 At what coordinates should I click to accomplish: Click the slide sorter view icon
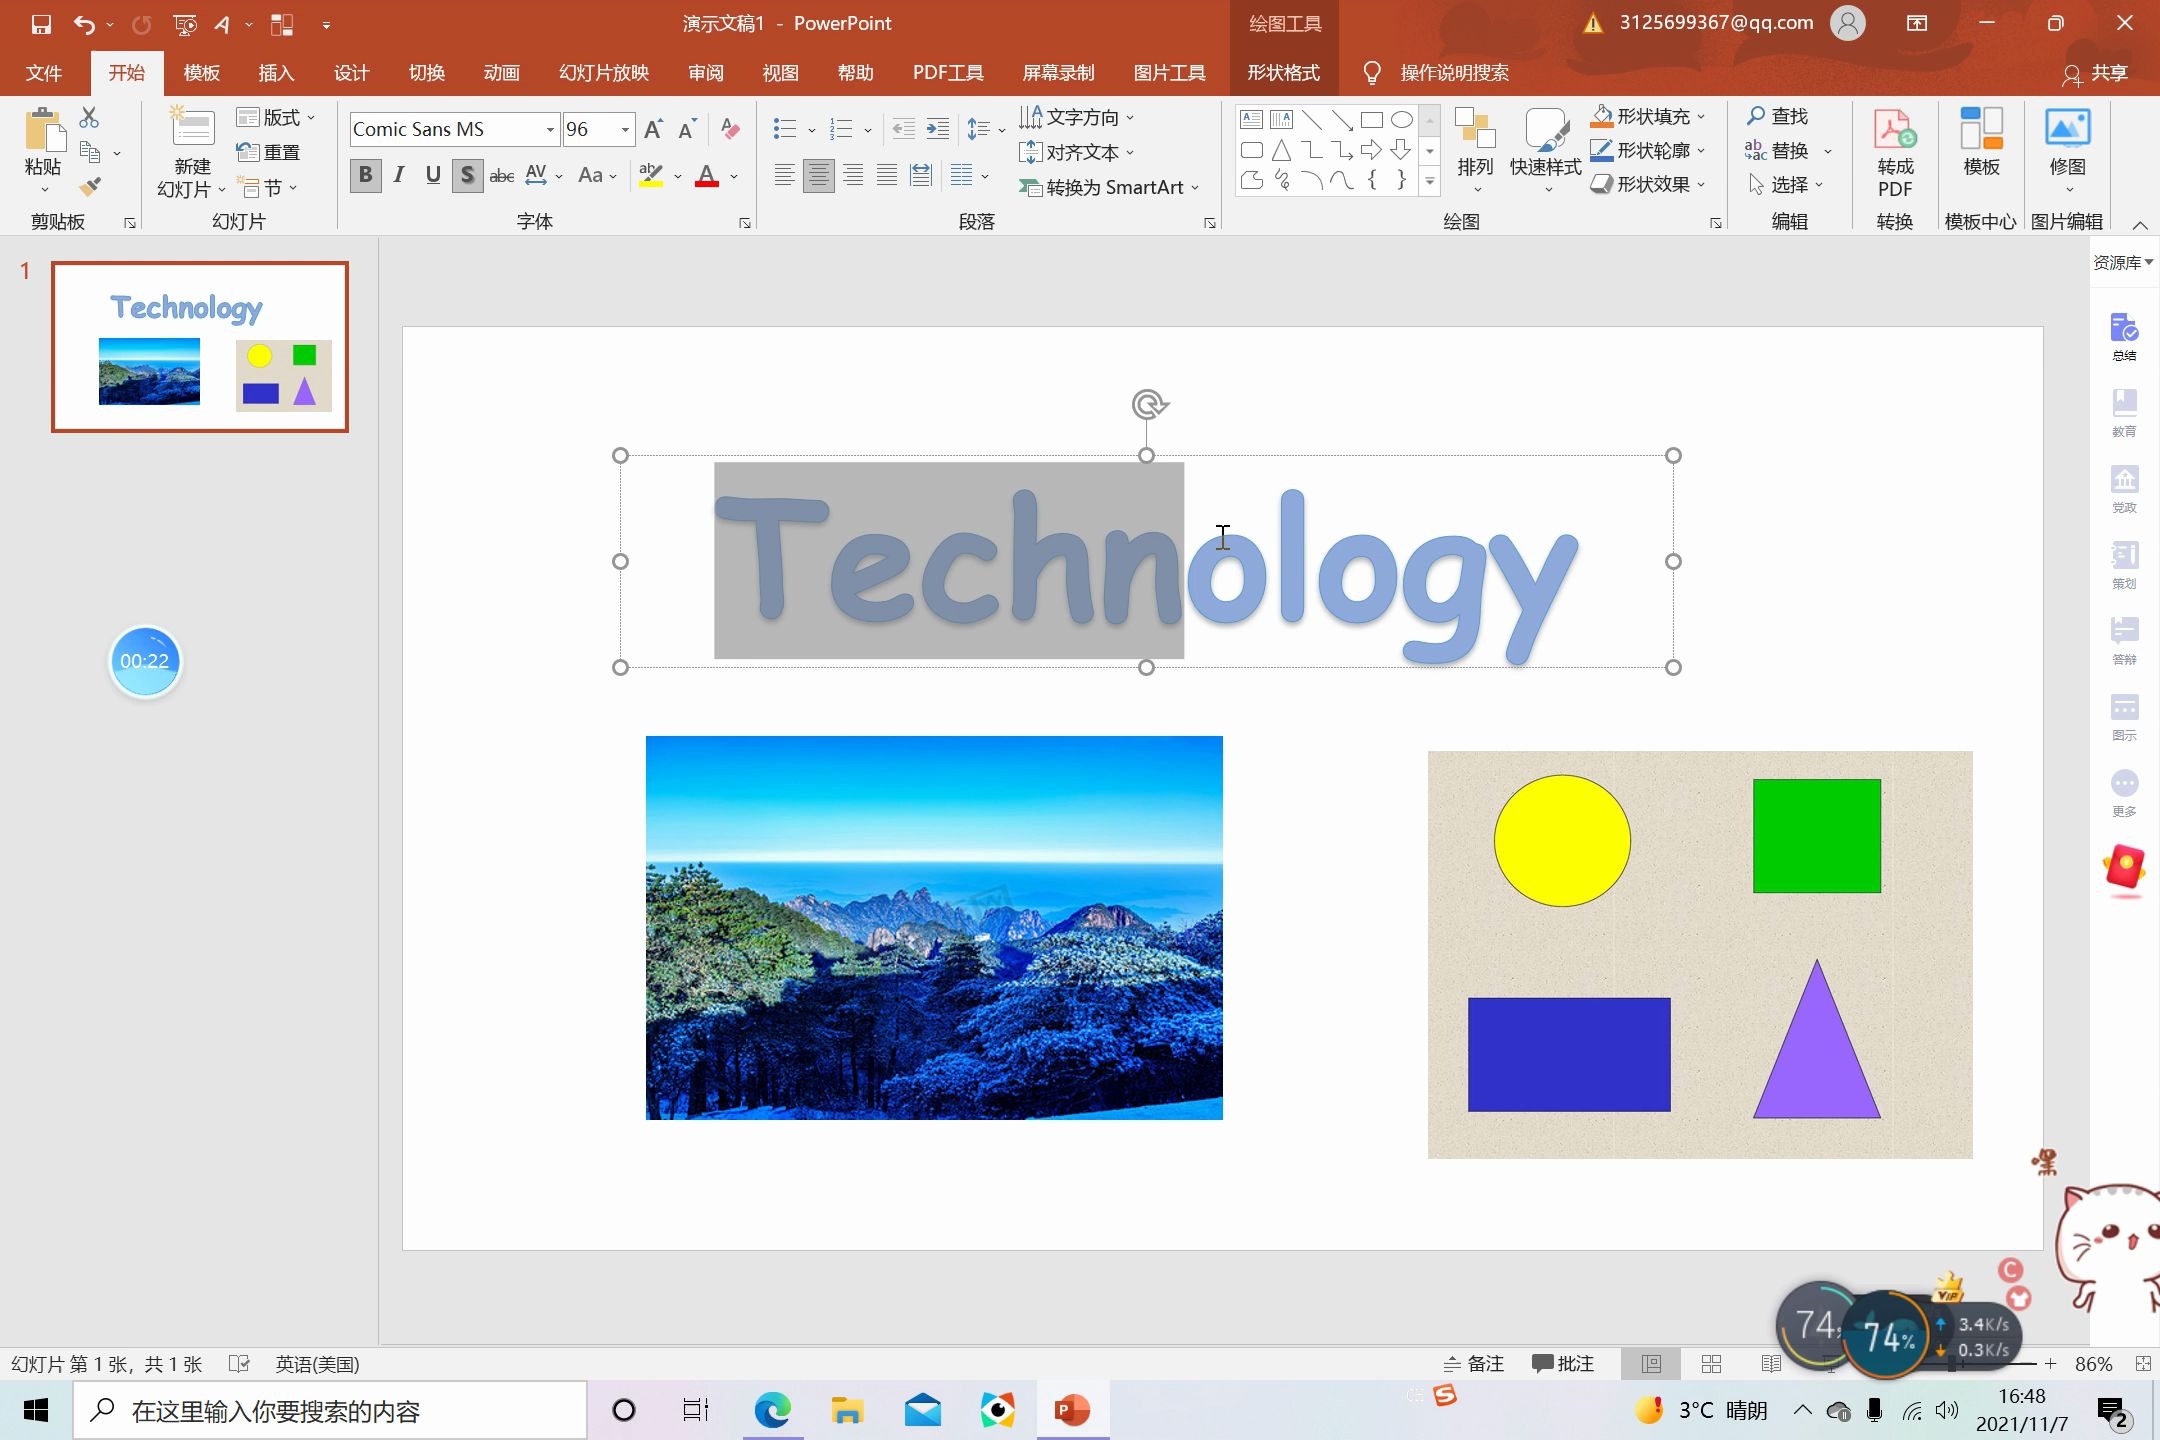pos(1711,1364)
